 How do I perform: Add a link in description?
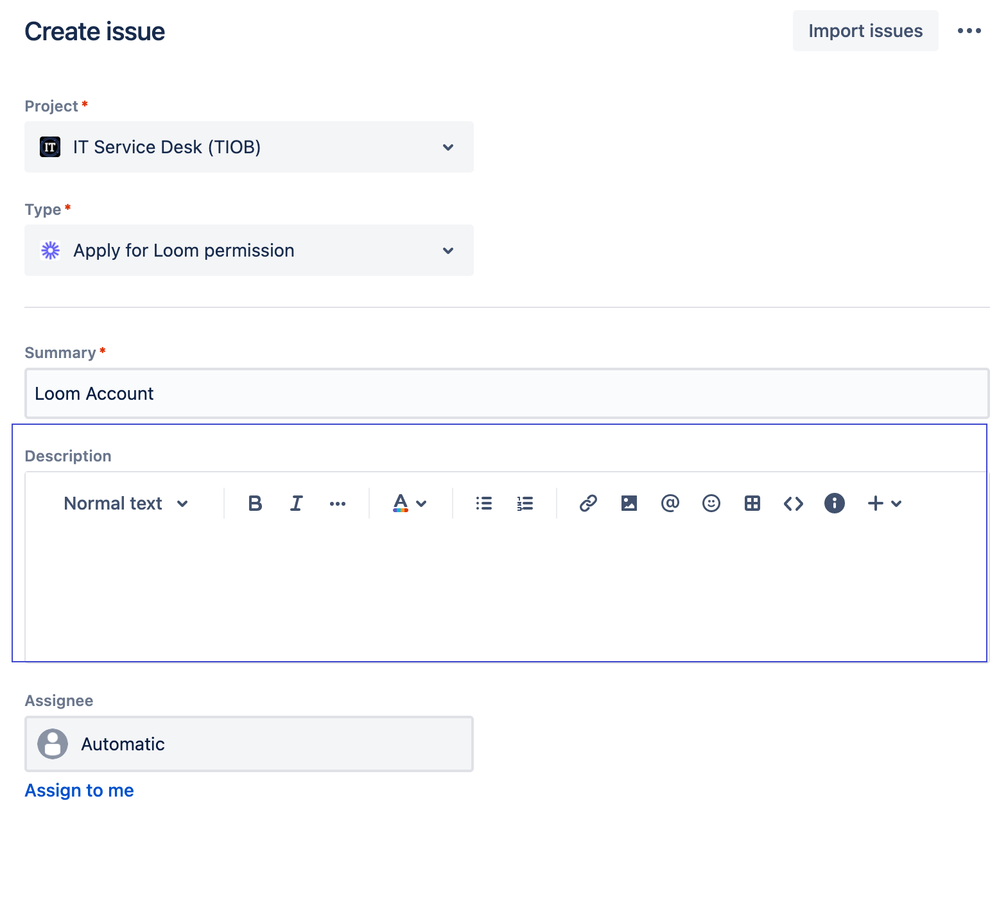tap(588, 503)
